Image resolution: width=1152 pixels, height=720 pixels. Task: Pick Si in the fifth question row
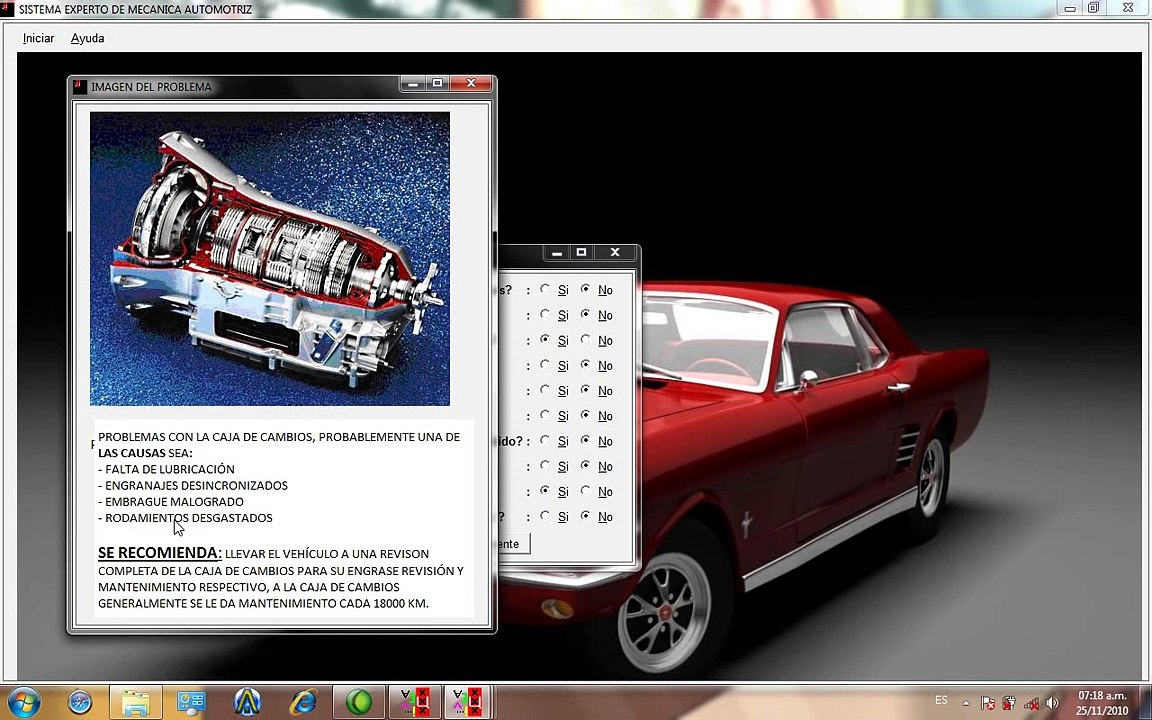[x=545, y=390]
